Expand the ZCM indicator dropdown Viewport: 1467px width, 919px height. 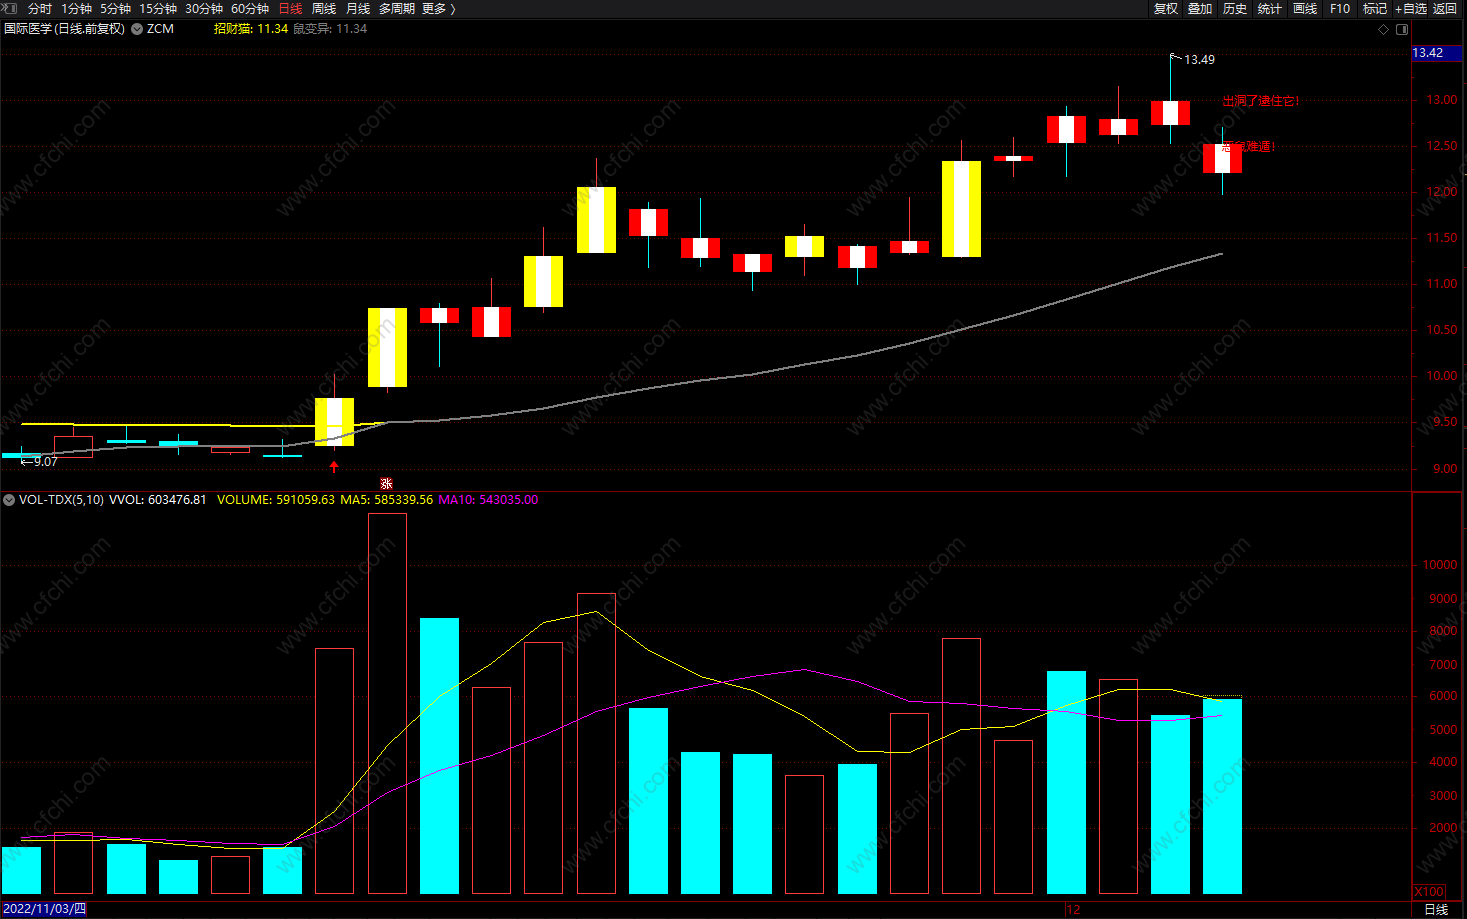137,29
